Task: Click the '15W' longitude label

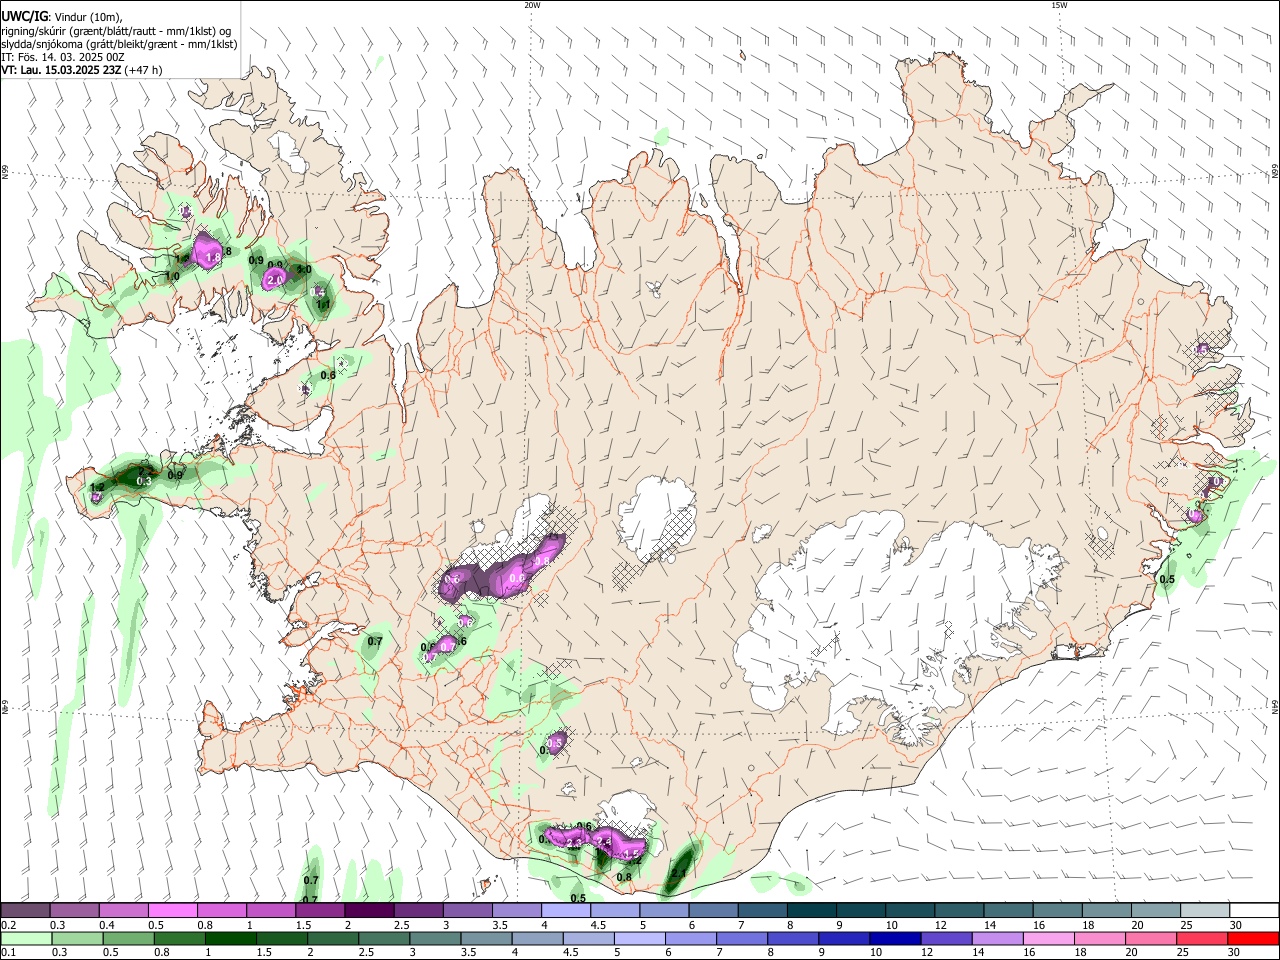Action: [x=1059, y=5]
